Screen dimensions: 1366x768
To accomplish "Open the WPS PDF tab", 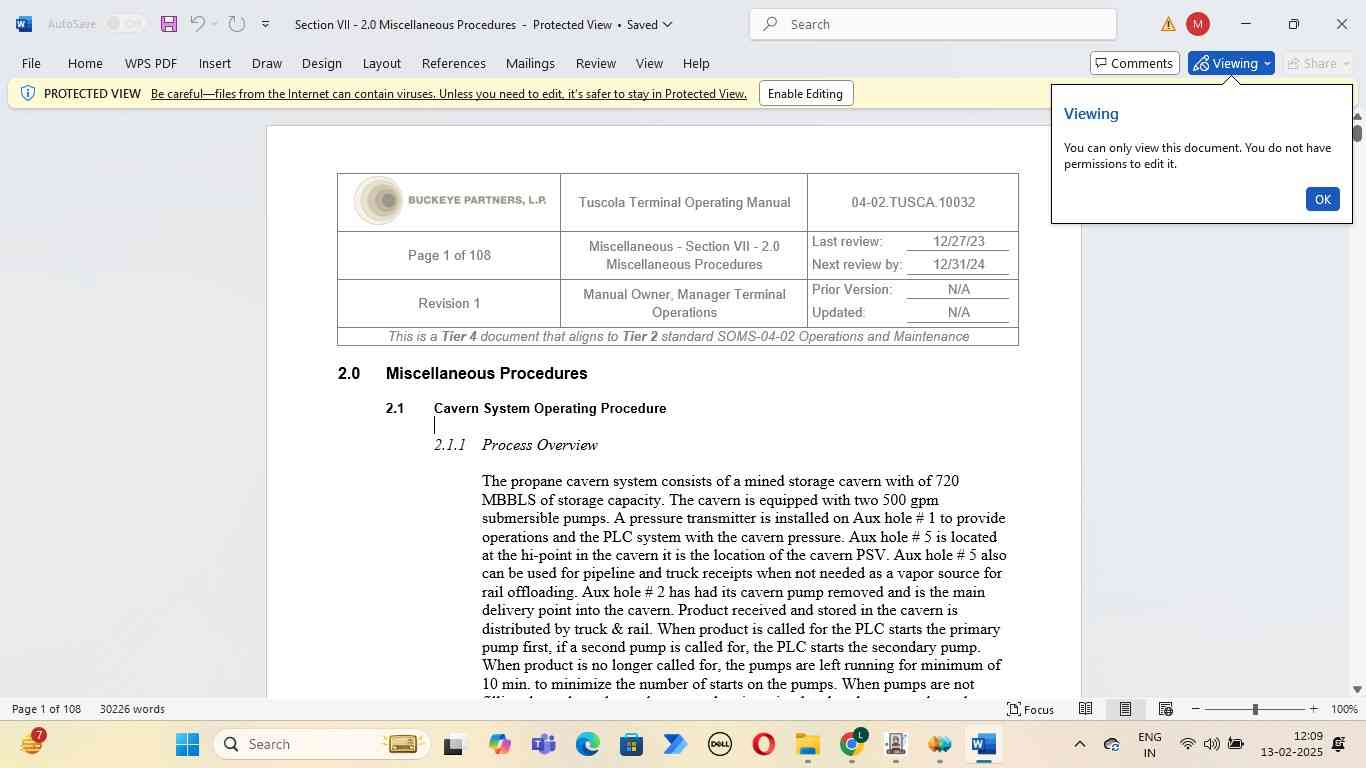I will pos(151,63).
